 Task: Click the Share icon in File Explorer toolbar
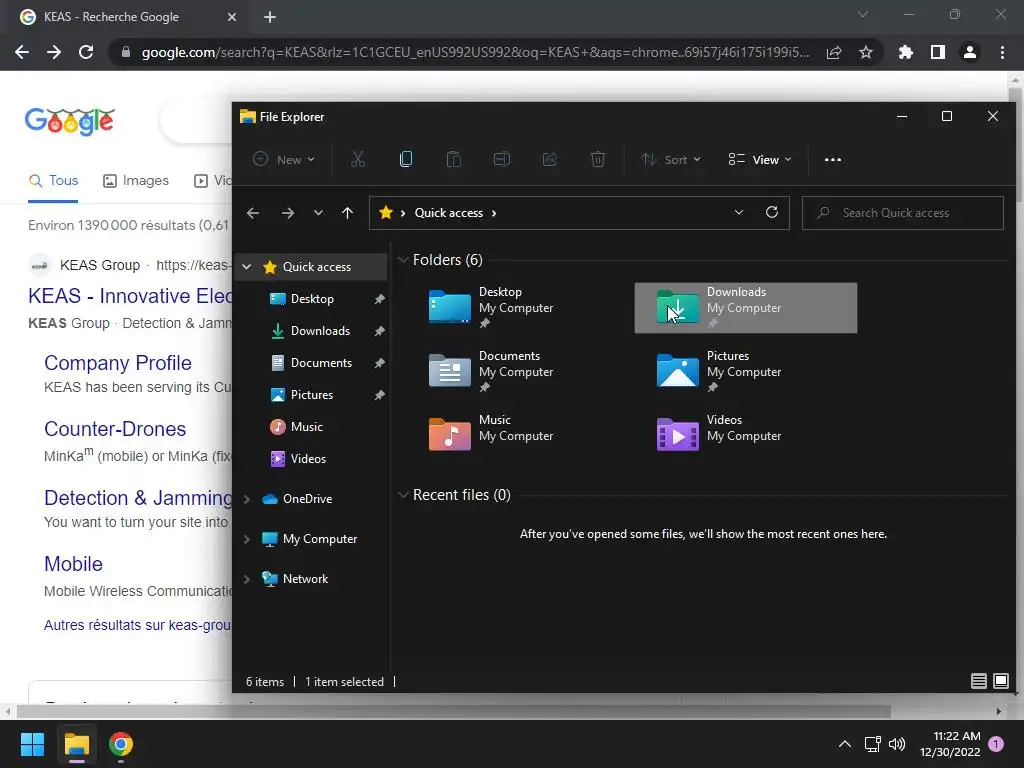point(550,159)
